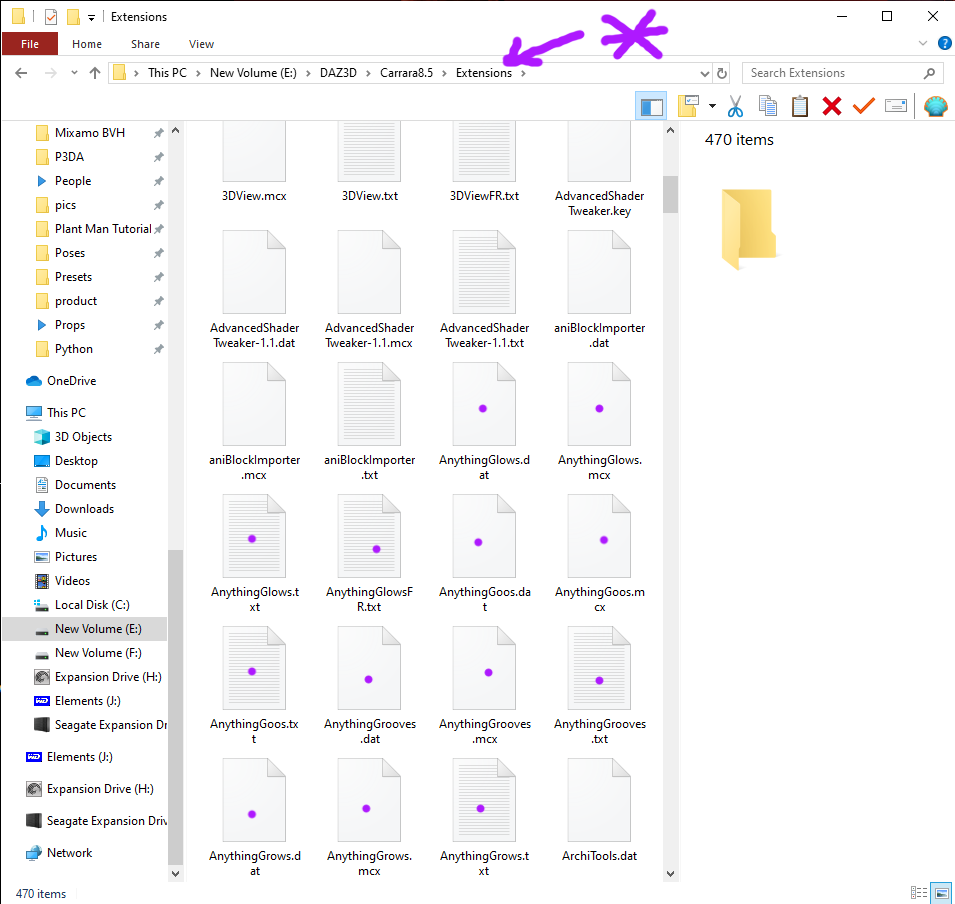Select AnythingGrooves.mcx file
The width and height of the screenshot is (955, 904).
[484, 685]
